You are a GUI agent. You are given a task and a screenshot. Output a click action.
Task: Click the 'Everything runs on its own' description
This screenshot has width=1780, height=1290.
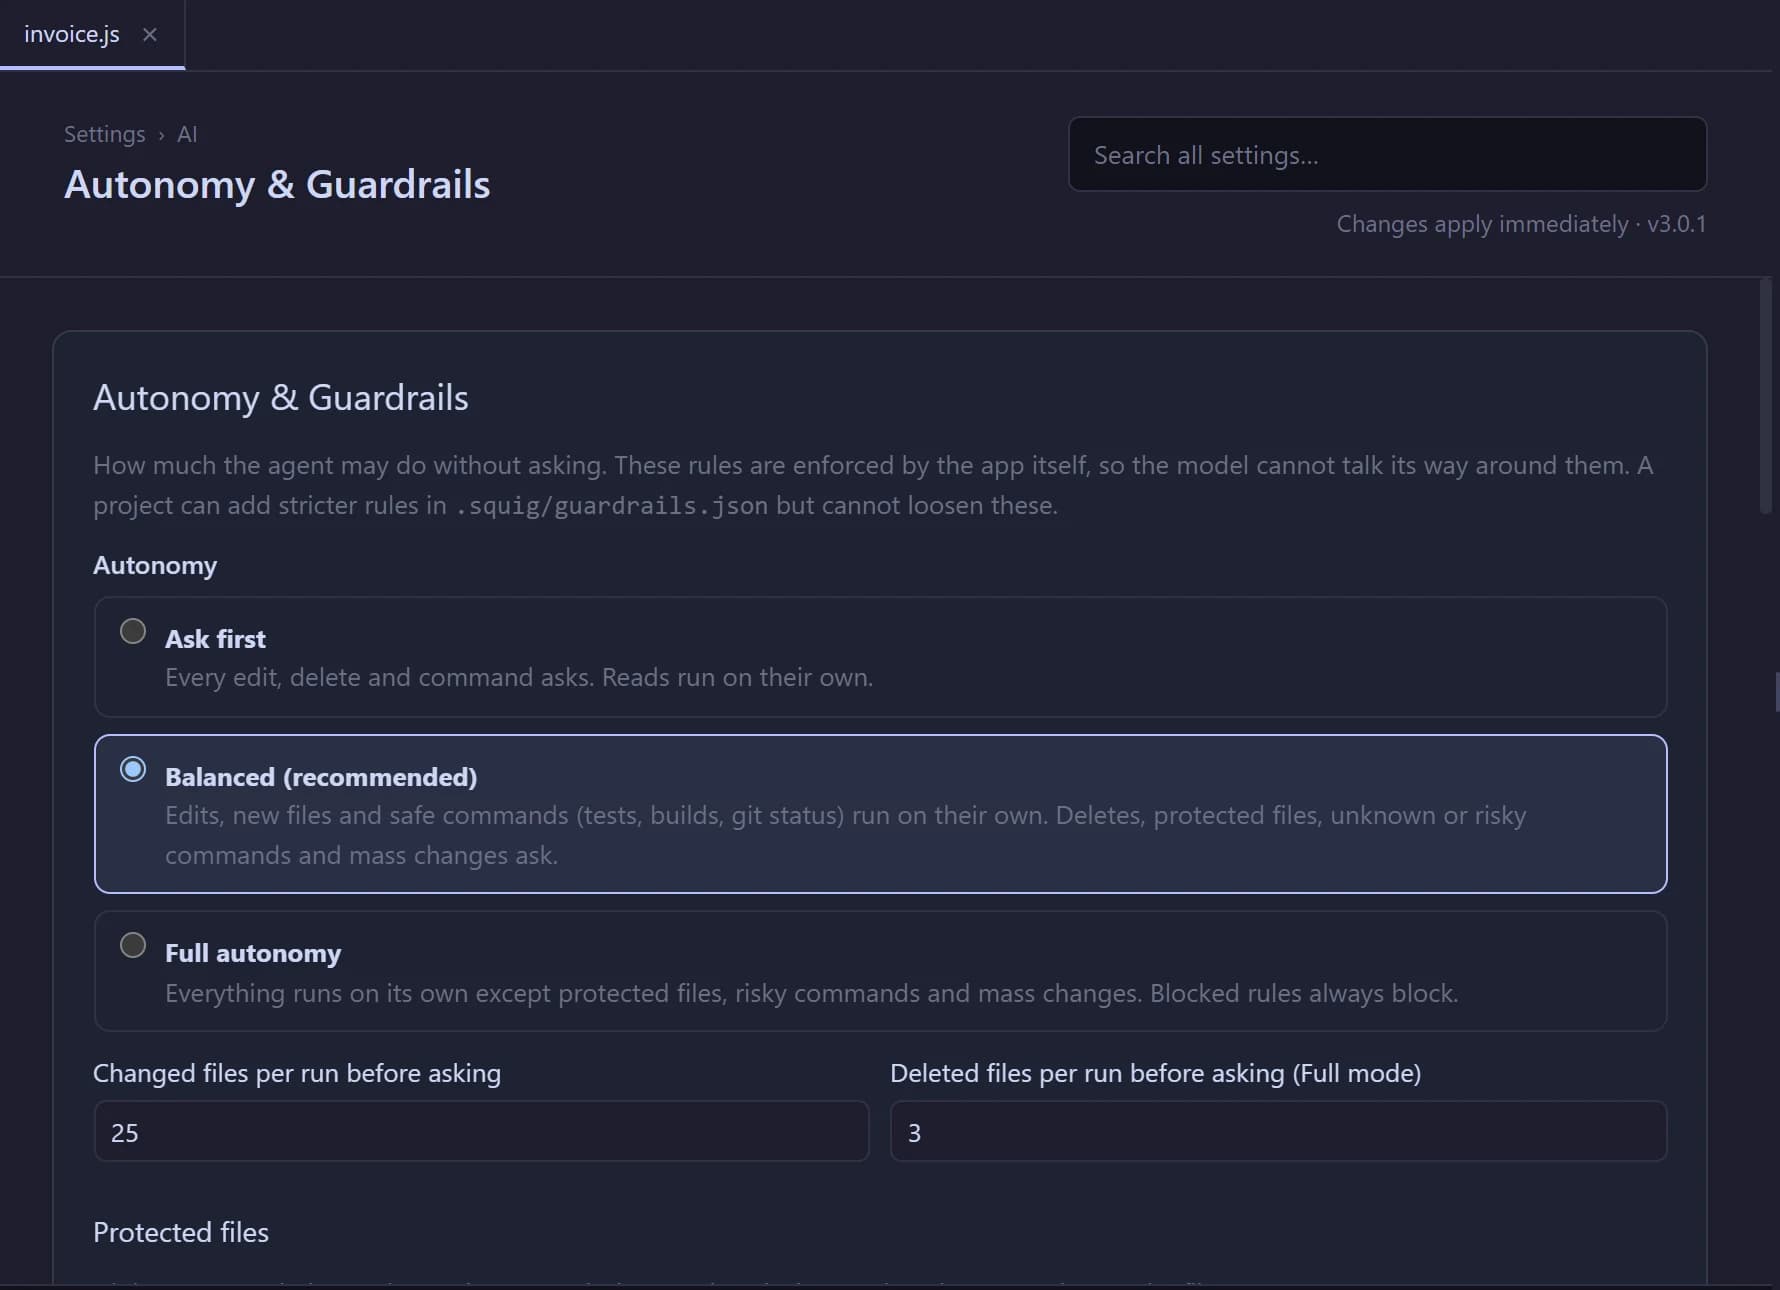(811, 993)
